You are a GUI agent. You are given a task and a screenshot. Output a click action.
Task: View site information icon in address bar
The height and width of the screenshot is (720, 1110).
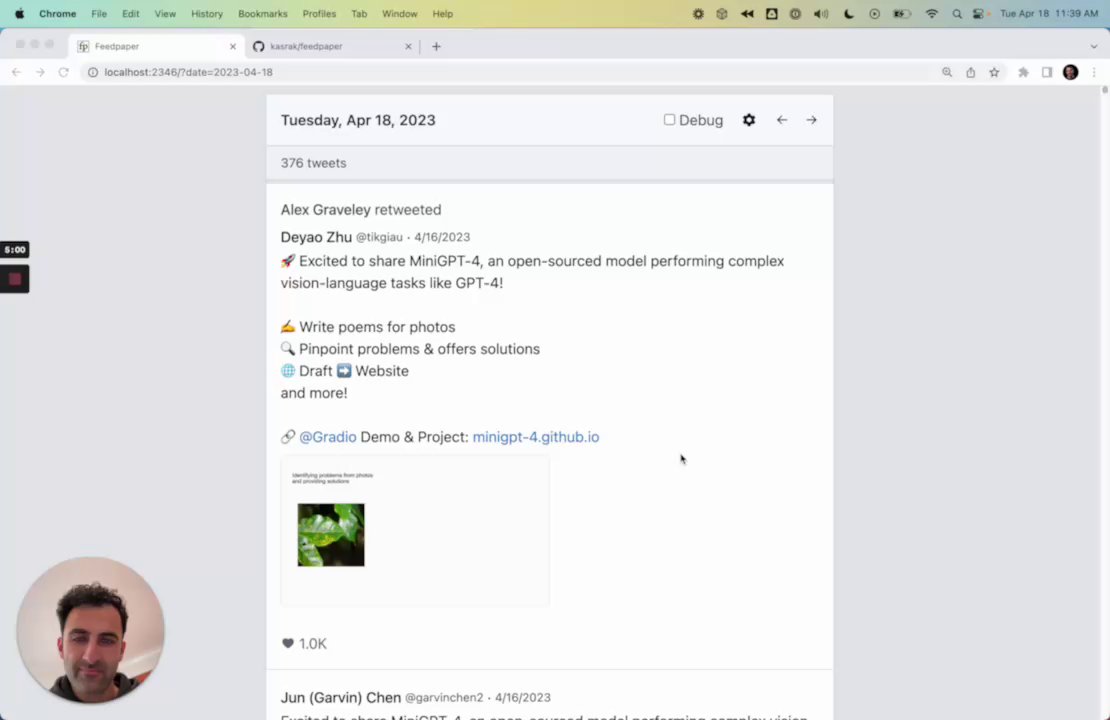[x=93, y=72]
